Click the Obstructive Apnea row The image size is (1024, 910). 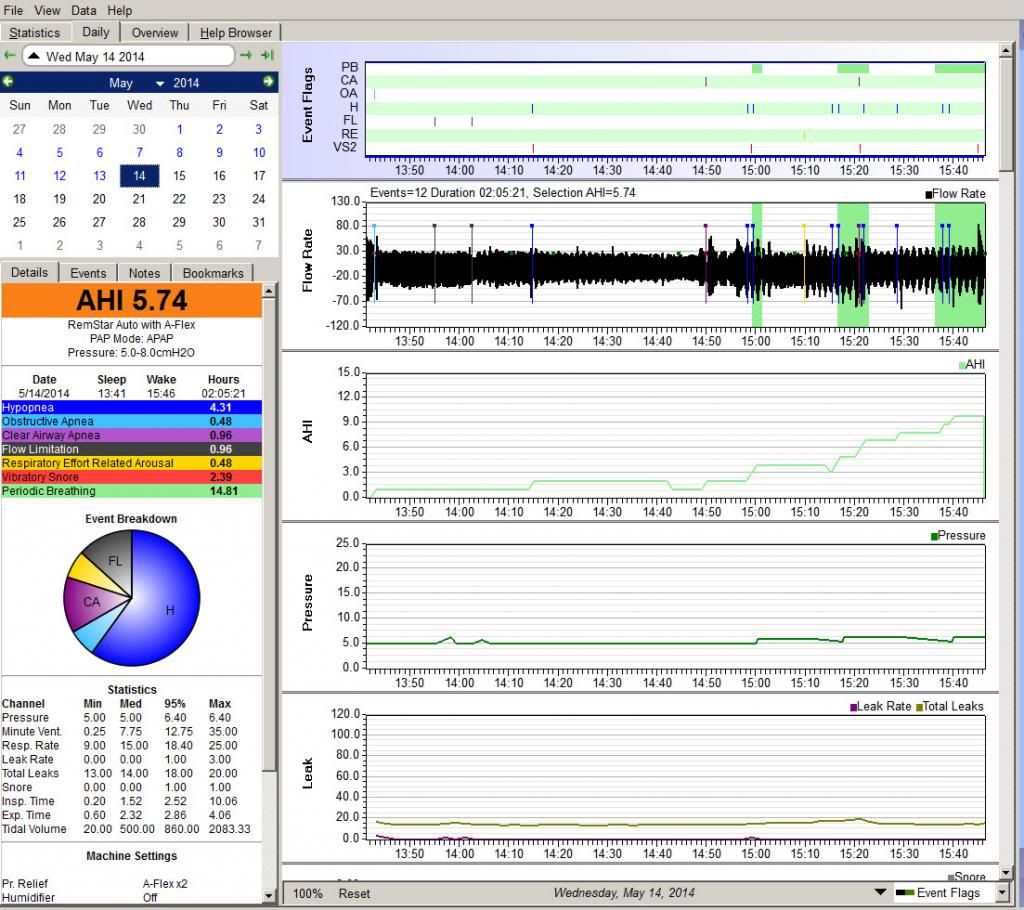tap(131, 421)
